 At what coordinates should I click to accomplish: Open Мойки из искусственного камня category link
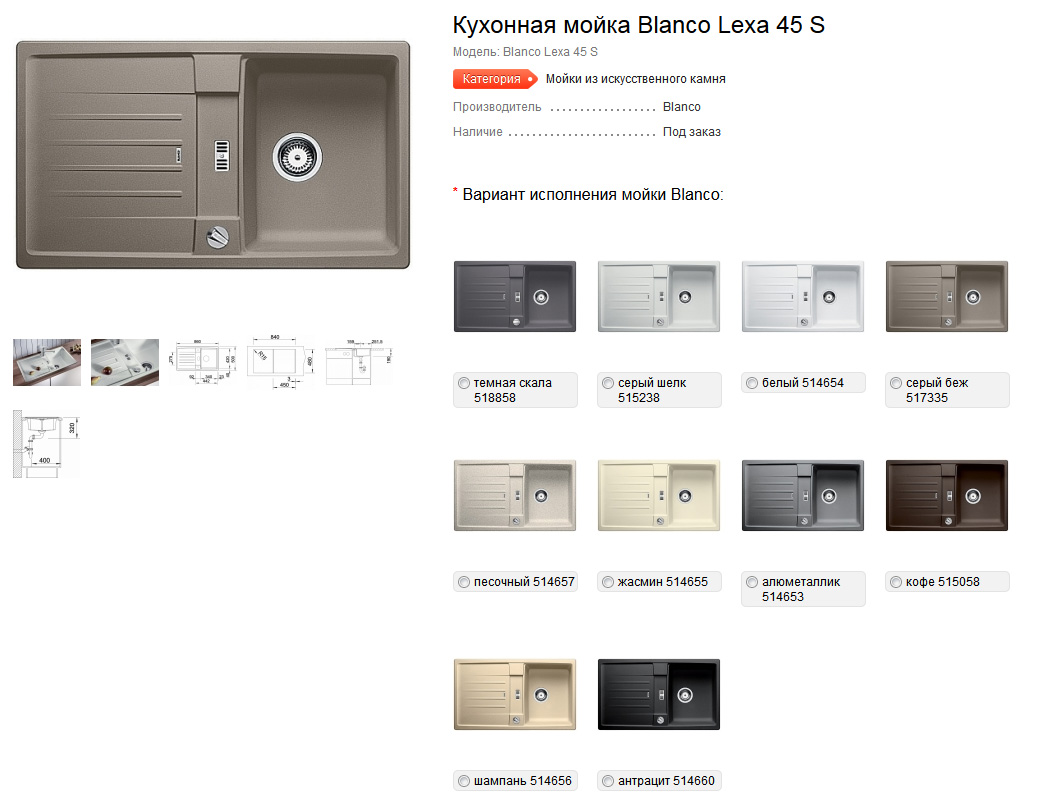click(x=635, y=79)
